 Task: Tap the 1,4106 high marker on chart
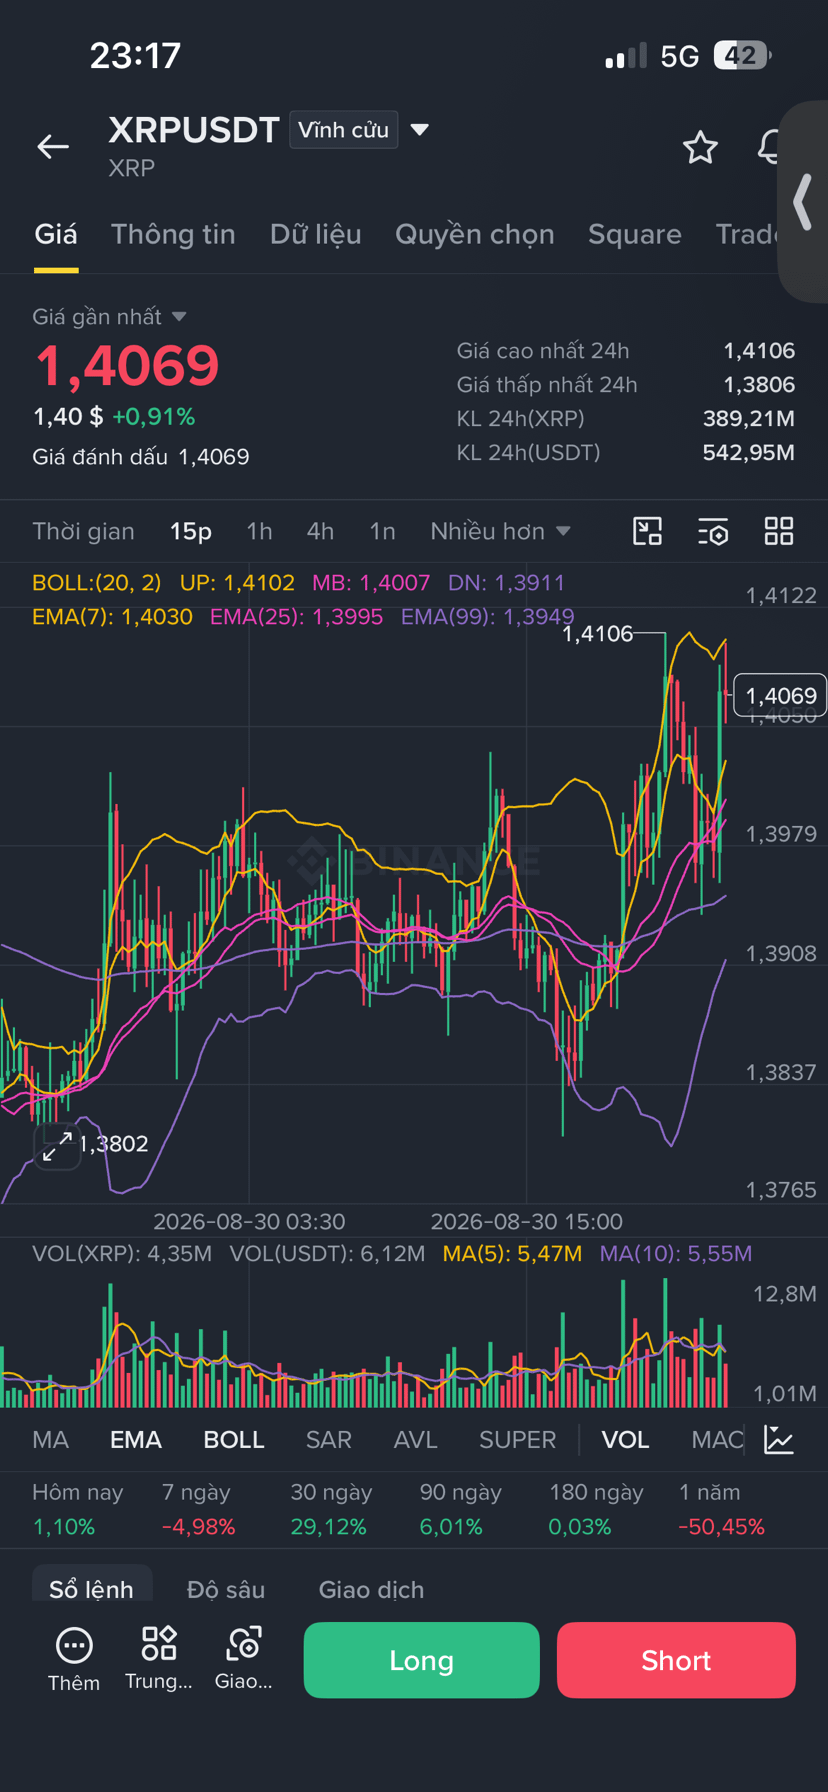point(597,634)
